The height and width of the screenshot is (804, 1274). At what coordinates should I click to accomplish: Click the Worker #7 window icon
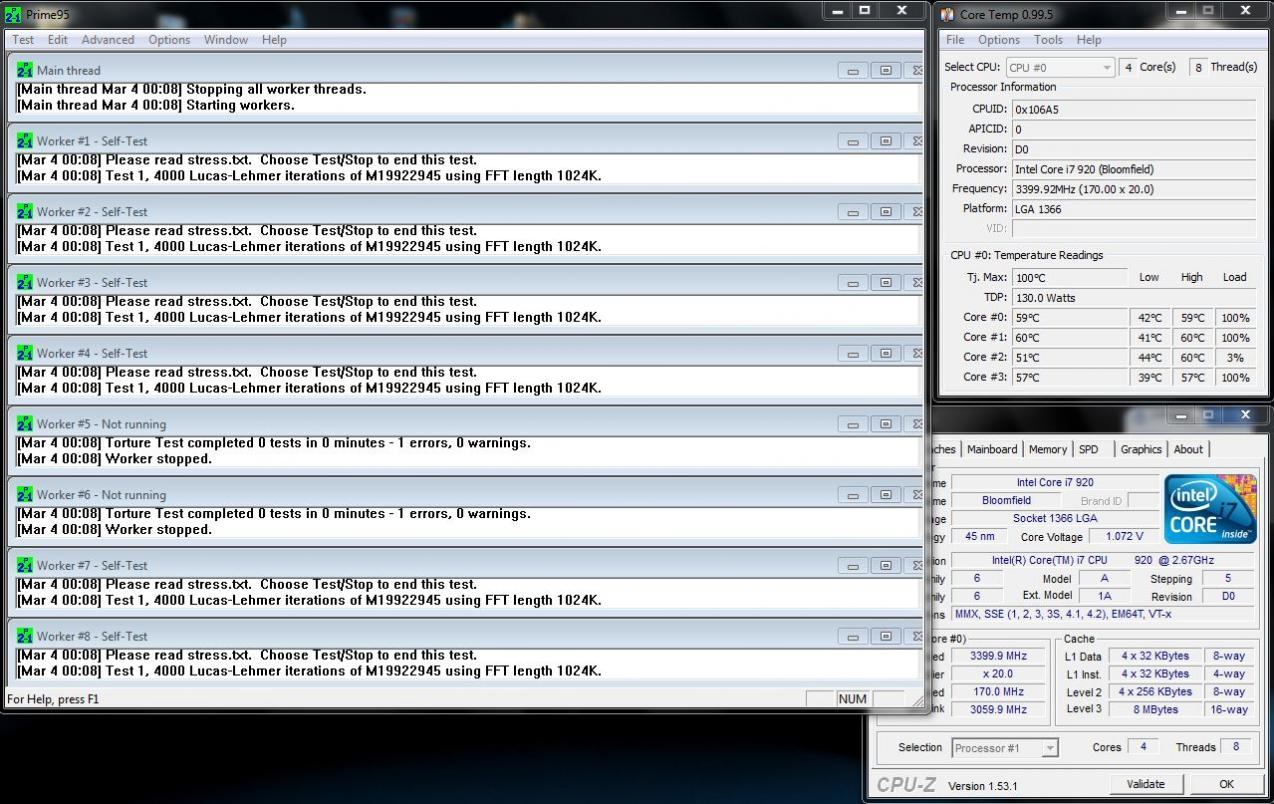point(25,565)
